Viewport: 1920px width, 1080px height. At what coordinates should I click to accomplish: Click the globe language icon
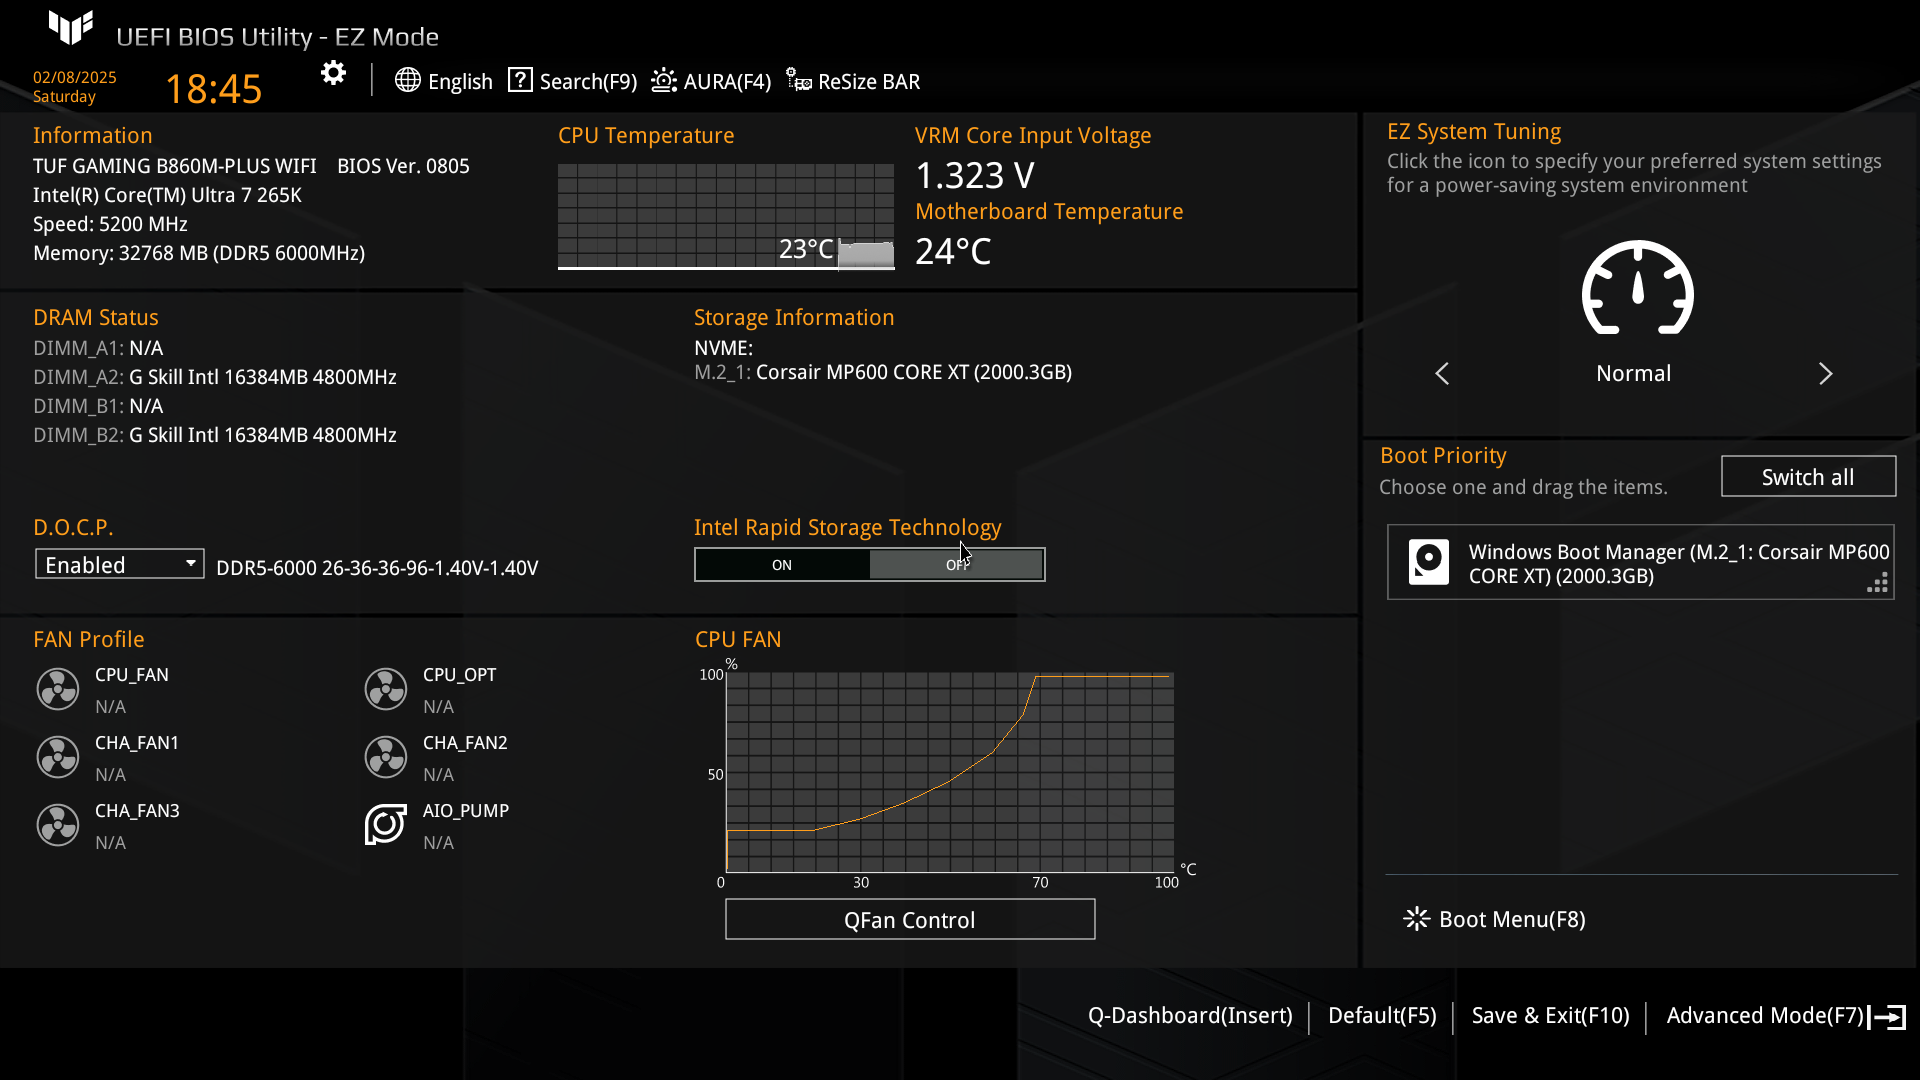(407, 80)
